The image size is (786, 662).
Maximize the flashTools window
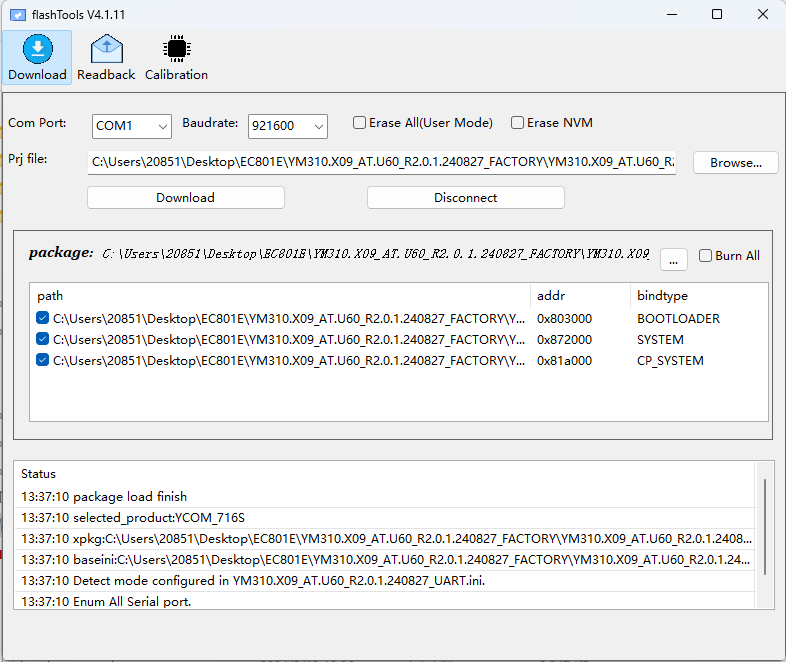point(717,14)
